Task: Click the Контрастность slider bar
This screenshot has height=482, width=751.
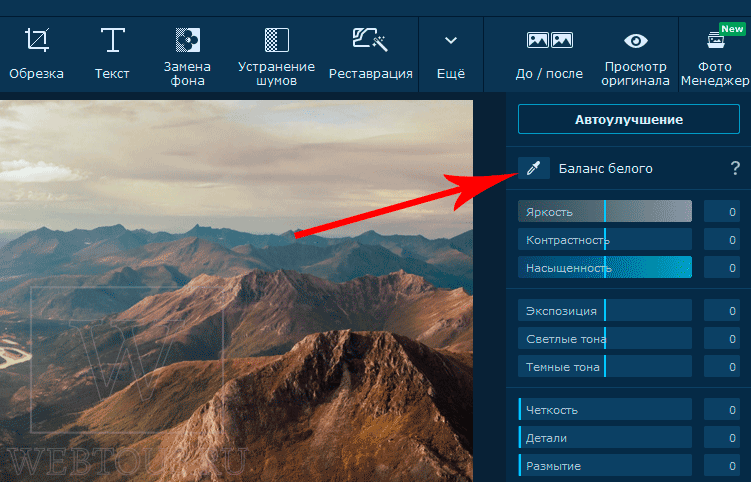Action: 605,240
